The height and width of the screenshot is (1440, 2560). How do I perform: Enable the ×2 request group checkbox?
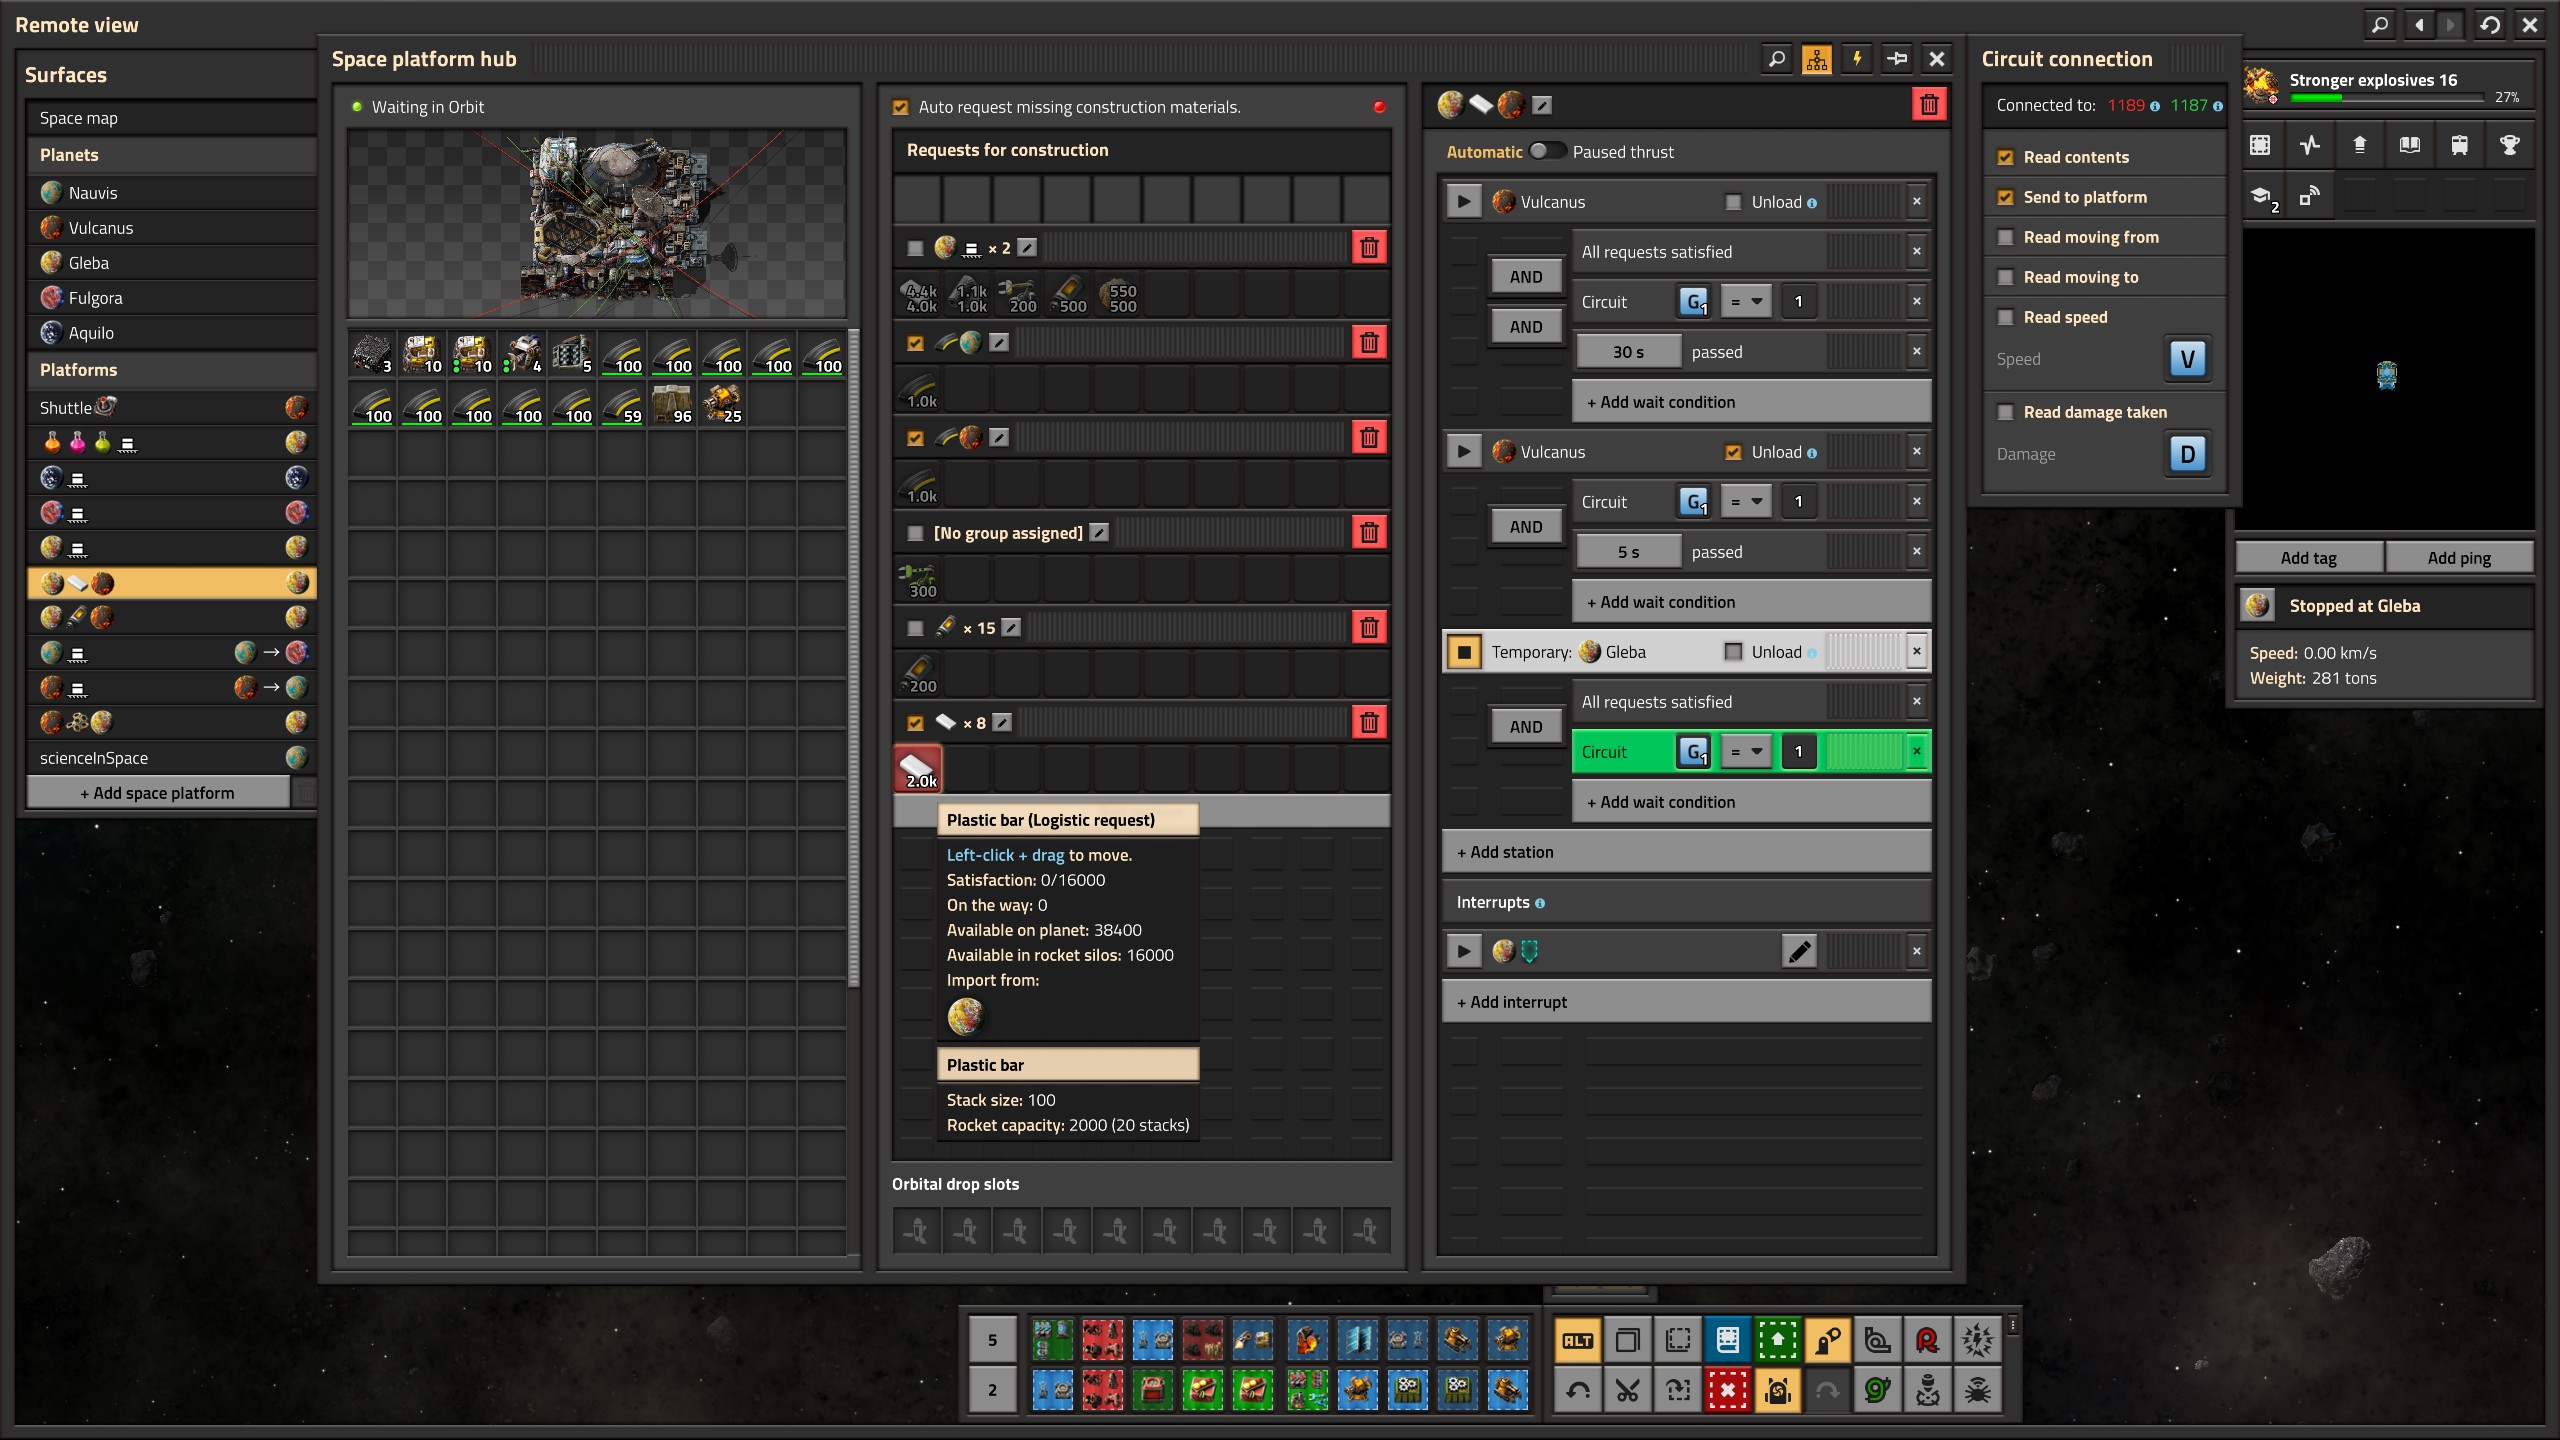pyautogui.click(x=915, y=248)
